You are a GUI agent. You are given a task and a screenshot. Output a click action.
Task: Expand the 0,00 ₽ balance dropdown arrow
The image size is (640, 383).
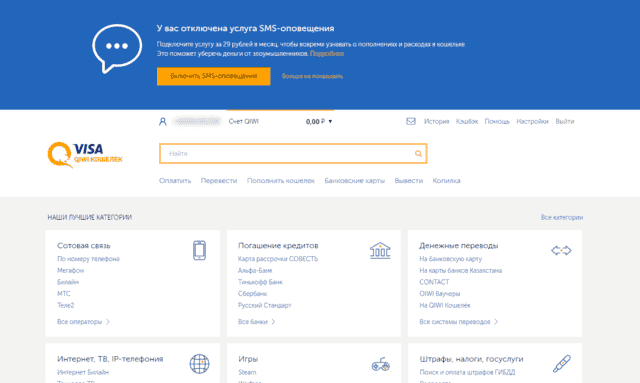(x=330, y=122)
